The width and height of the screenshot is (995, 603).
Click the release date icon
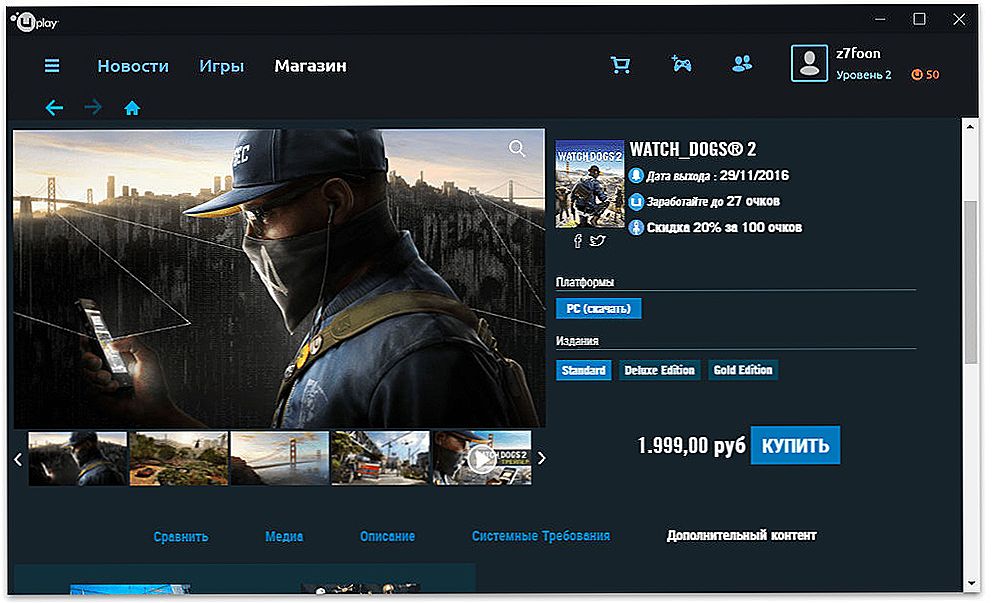[636, 176]
